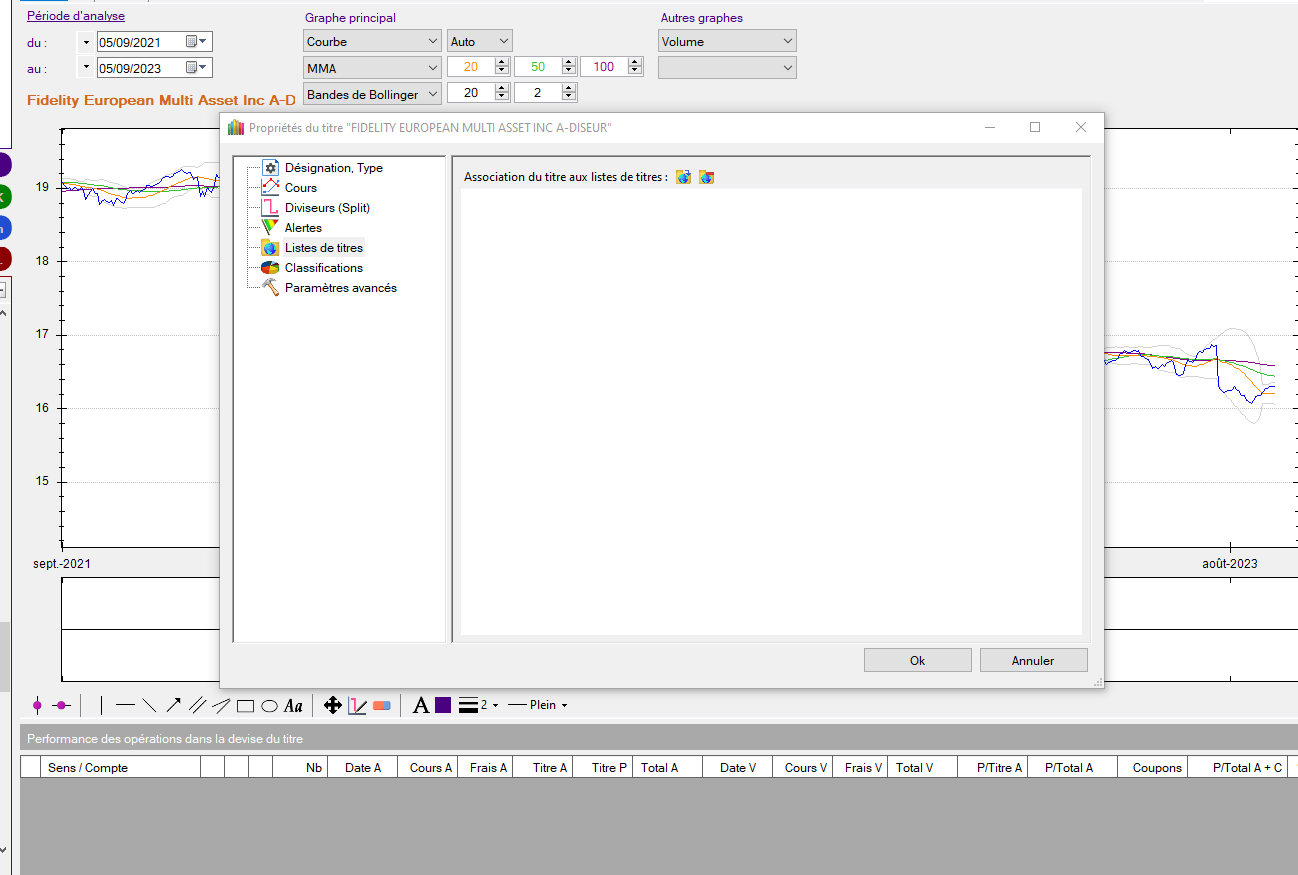
Task: Click first list association icon in dialog
Action: [x=683, y=177]
